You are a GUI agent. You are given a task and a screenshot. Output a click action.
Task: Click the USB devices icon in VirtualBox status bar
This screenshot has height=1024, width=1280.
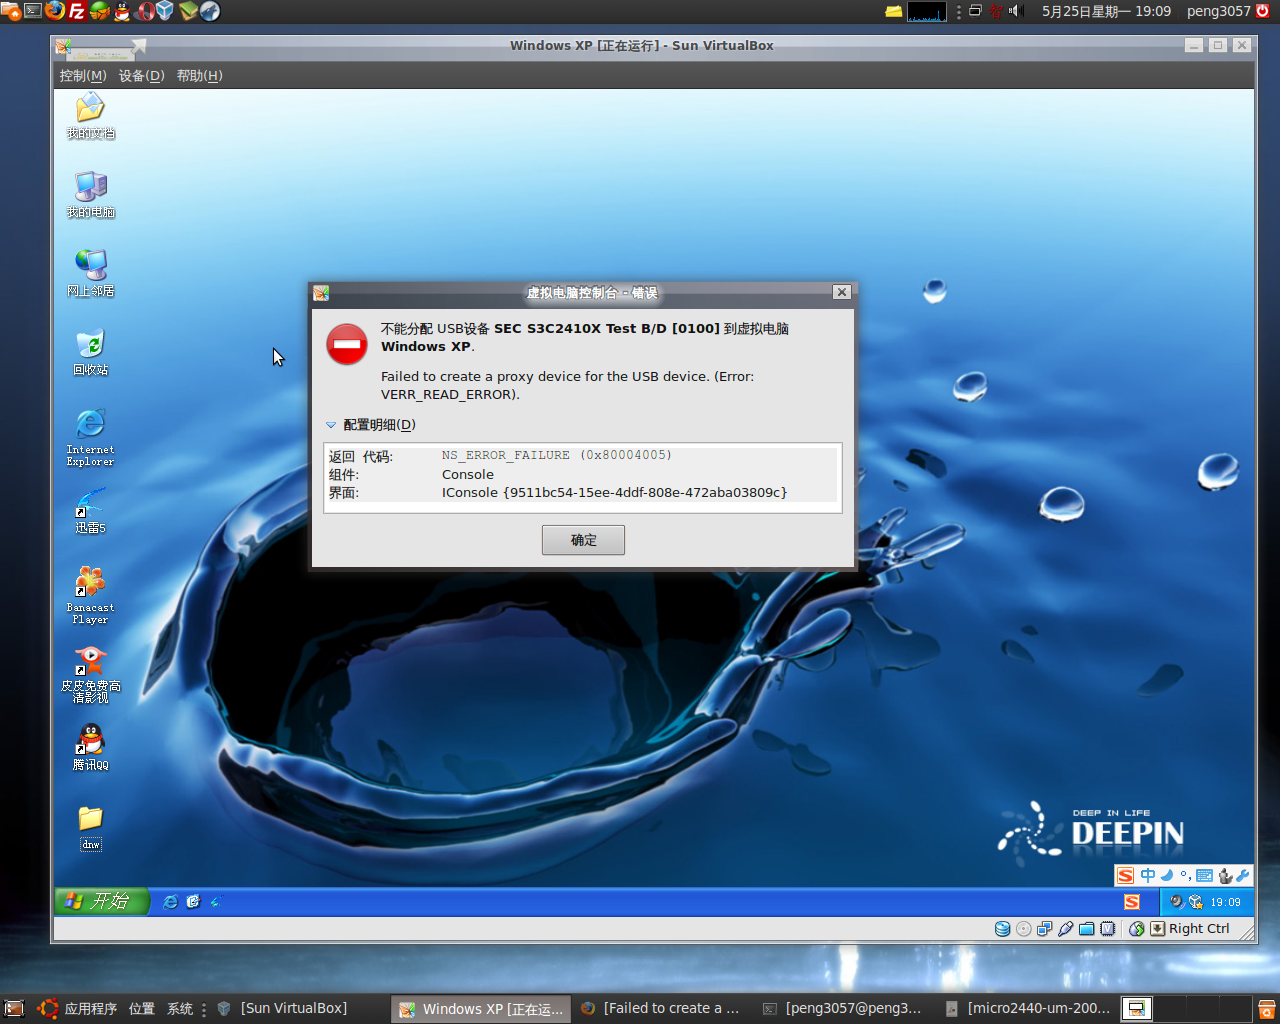(1066, 929)
